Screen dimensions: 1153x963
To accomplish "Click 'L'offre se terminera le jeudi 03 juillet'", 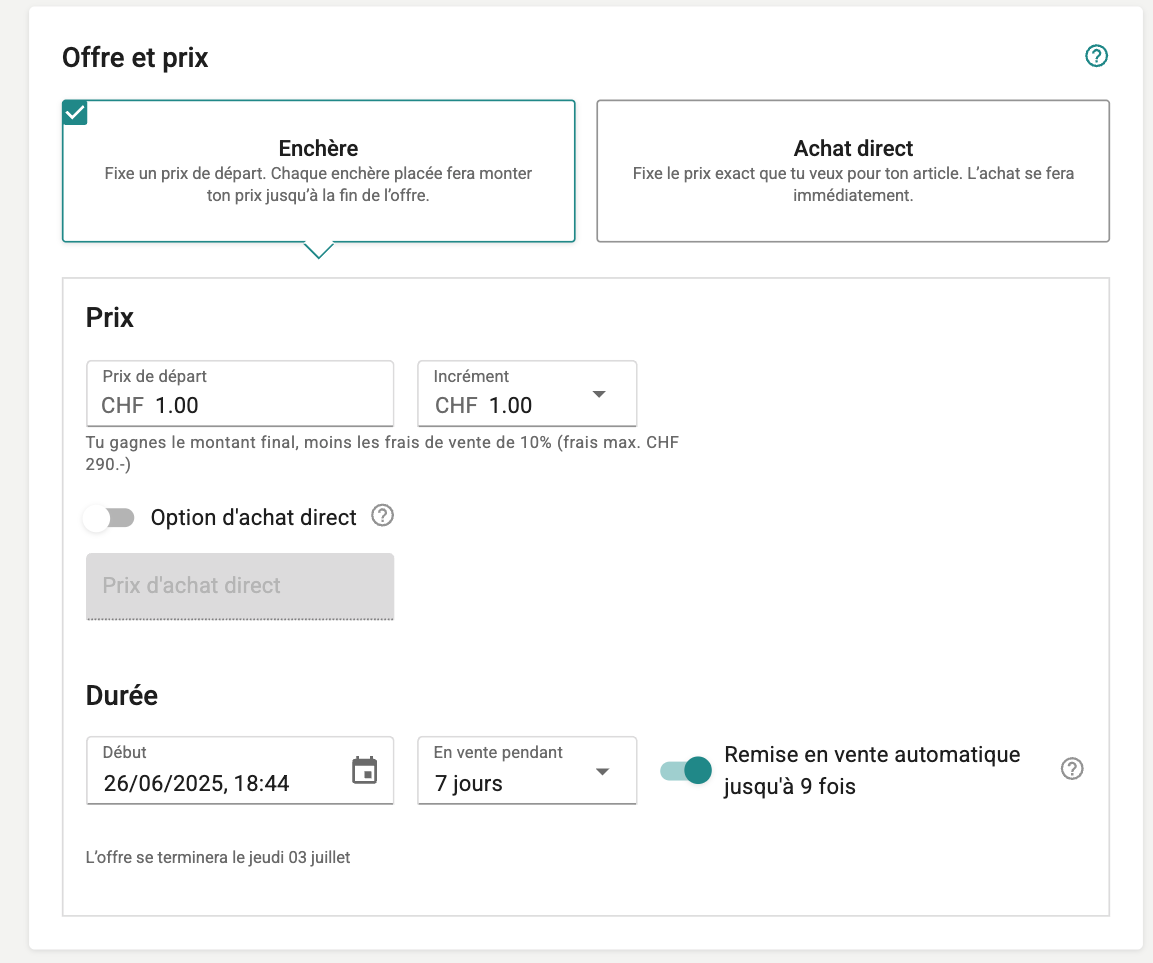I will pyautogui.click(x=218, y=857).
